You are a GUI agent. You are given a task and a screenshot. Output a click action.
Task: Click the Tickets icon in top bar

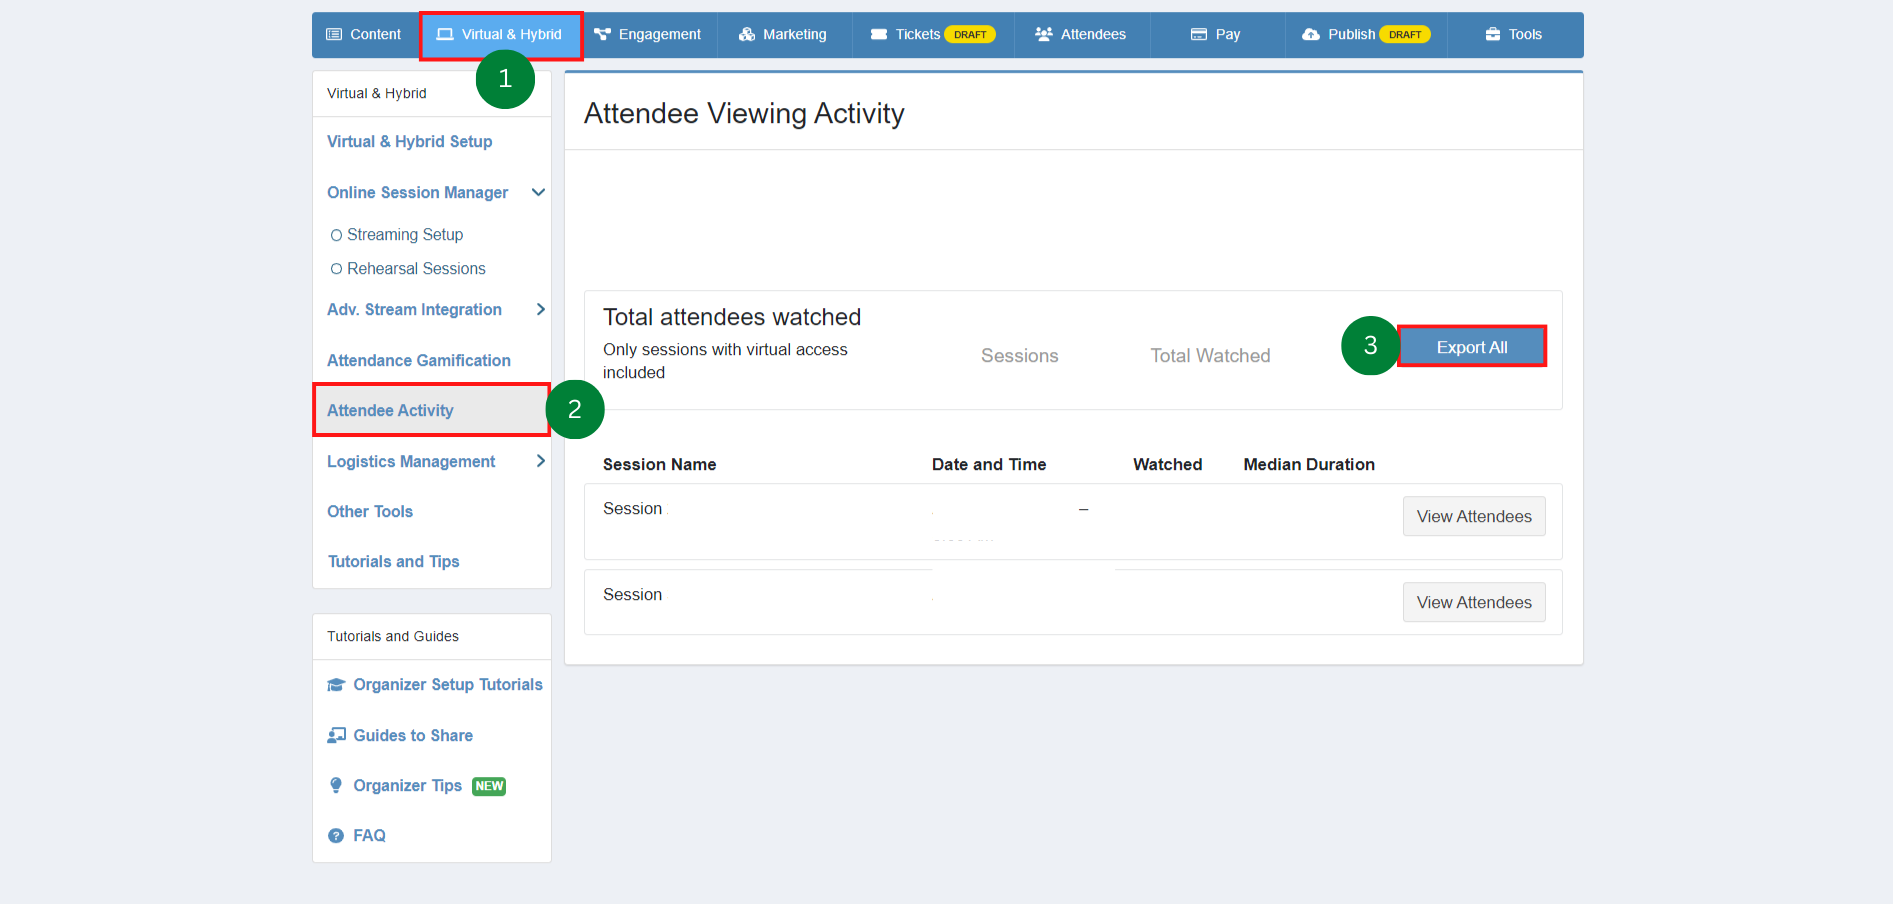pyautogui.click(x=879, y=34)
